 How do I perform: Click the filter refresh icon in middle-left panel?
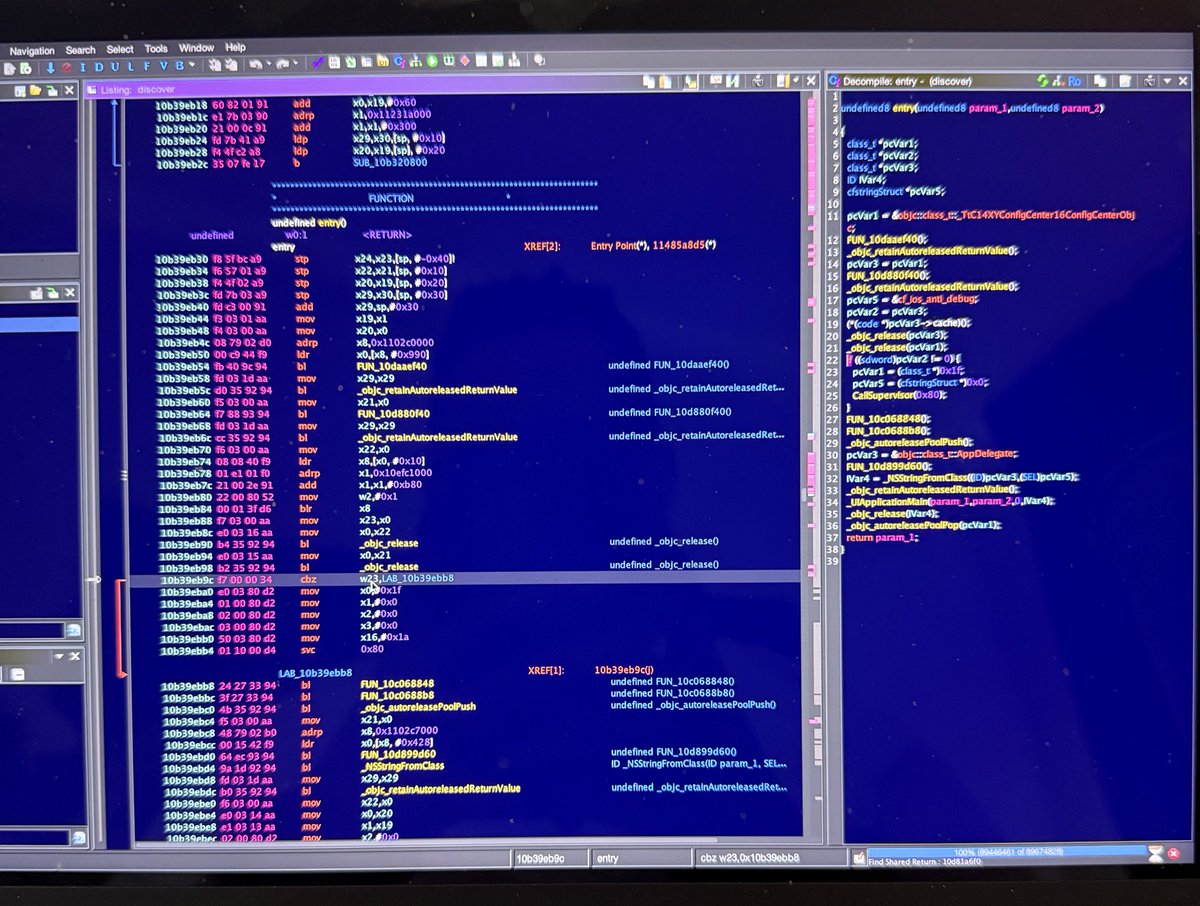(x=73, y=629)
